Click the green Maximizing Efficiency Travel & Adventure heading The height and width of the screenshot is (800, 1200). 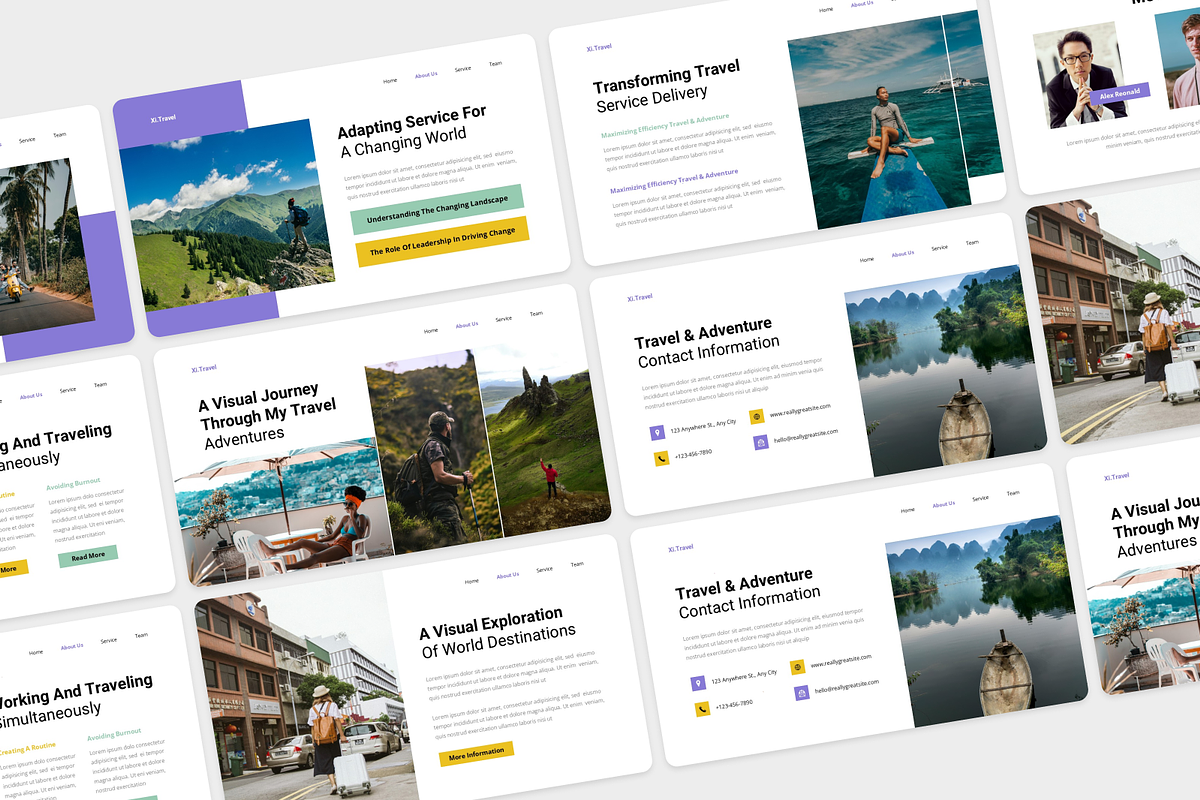click(665, 125)
